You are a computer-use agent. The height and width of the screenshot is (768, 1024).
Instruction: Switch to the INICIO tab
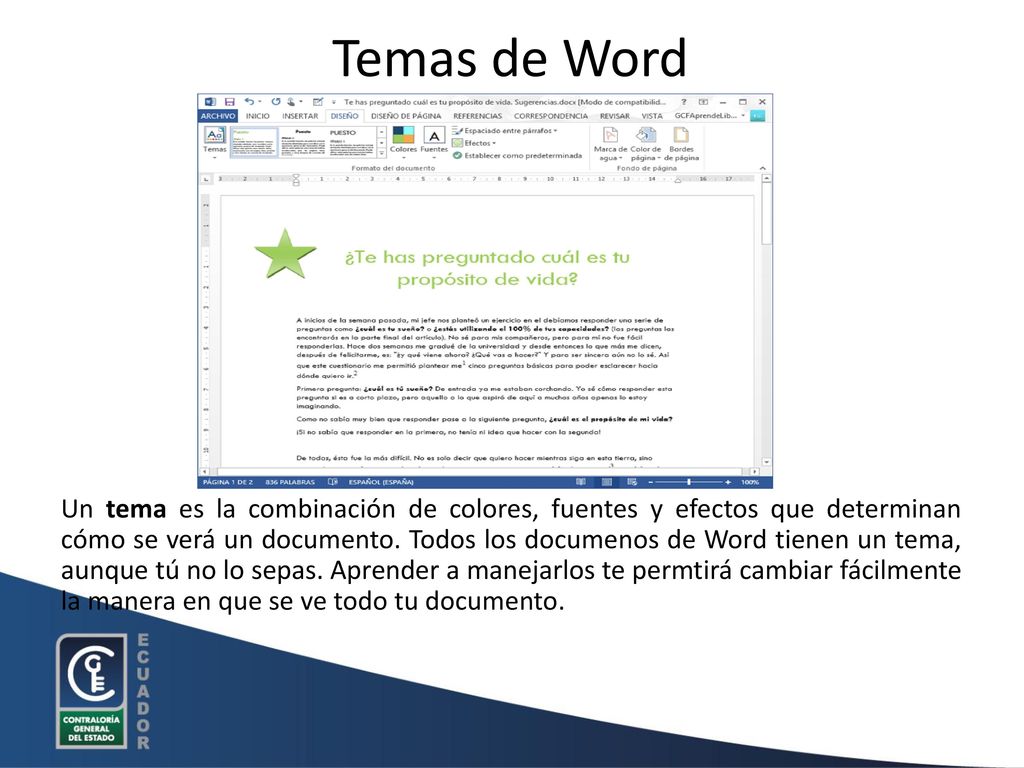point(257,116)
